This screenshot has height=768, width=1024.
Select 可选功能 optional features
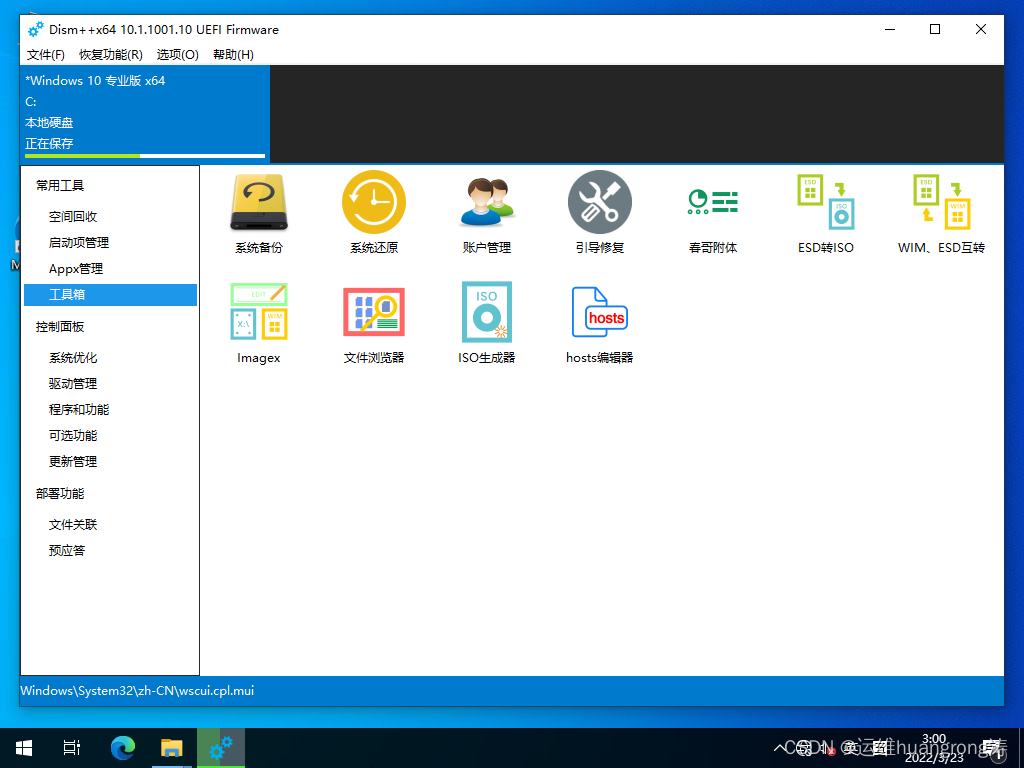pos(72,436)
